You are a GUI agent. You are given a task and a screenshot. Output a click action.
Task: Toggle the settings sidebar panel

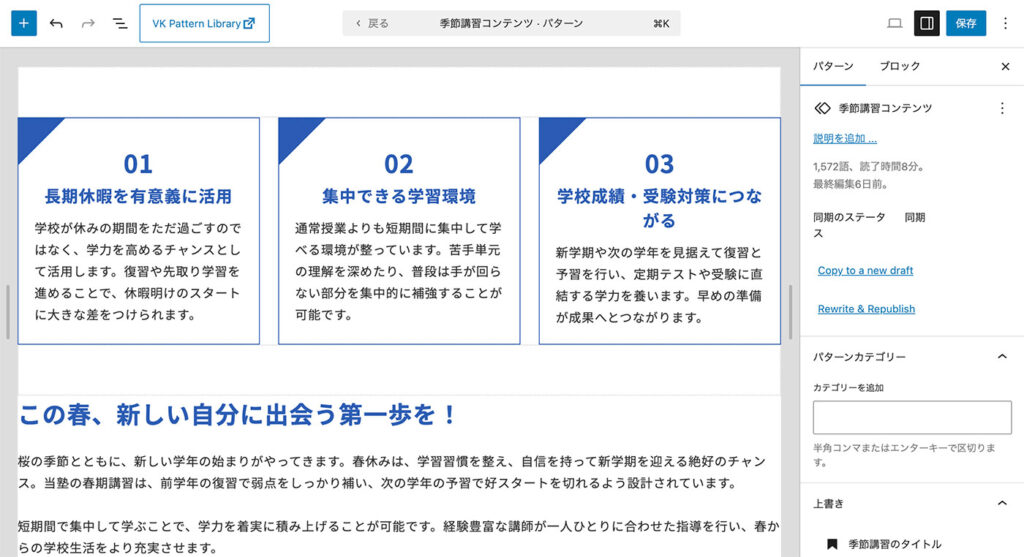927,23
